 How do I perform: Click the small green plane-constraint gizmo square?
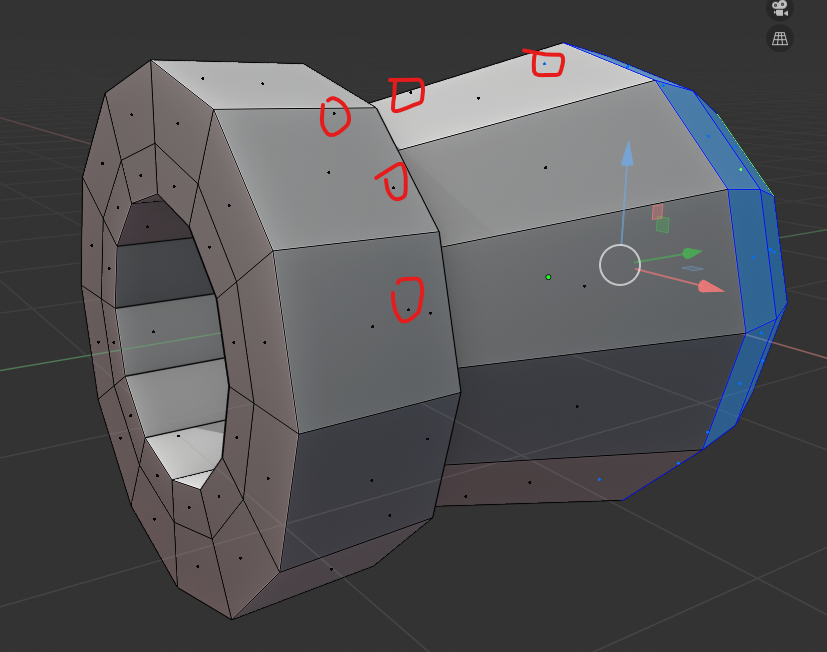pos(662,225)
